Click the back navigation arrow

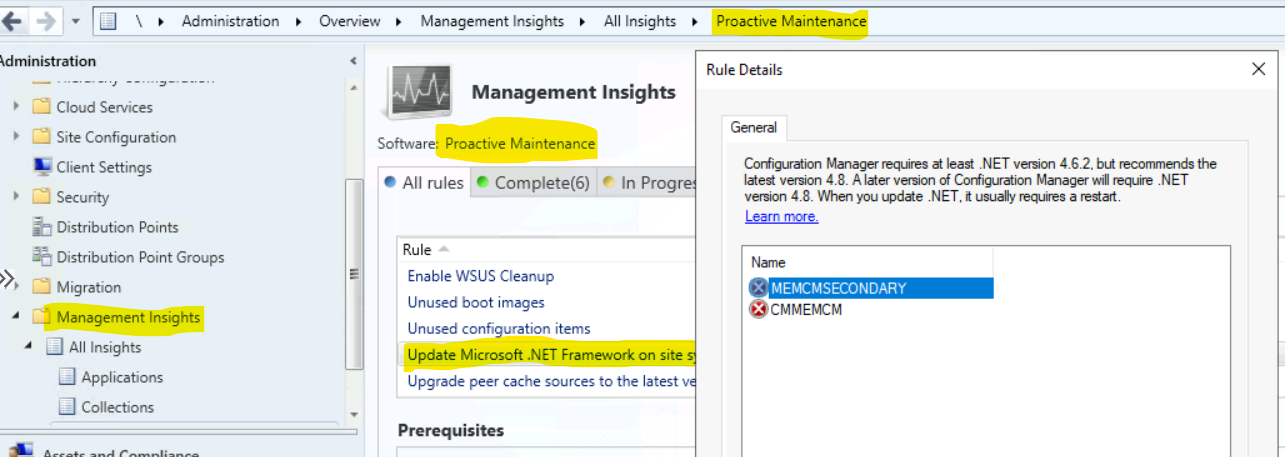tap(12, 21)
